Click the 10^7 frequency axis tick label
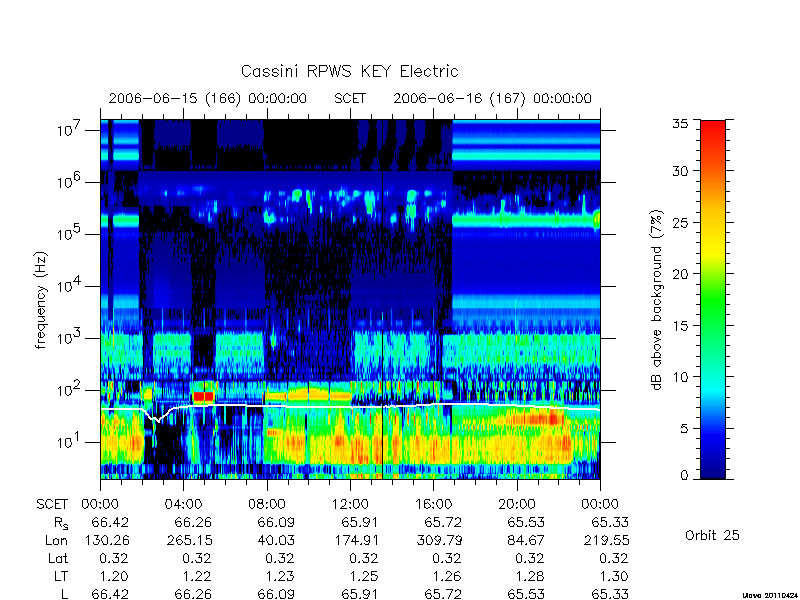The height and width of the screenshot is (600, 800). point(70,130)
